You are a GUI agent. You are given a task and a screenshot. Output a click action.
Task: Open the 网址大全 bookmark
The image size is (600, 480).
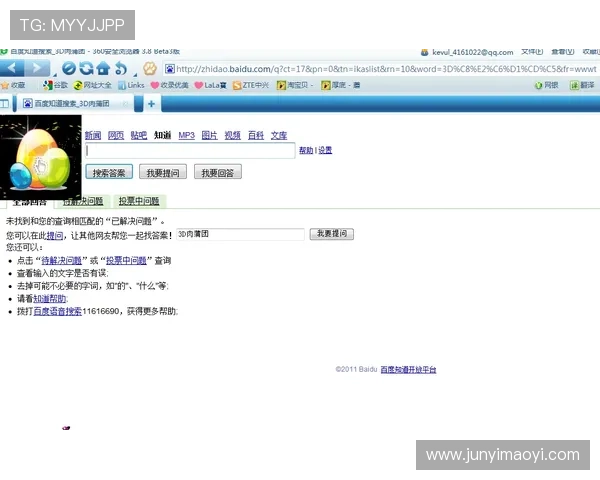(x=92, y=85)
